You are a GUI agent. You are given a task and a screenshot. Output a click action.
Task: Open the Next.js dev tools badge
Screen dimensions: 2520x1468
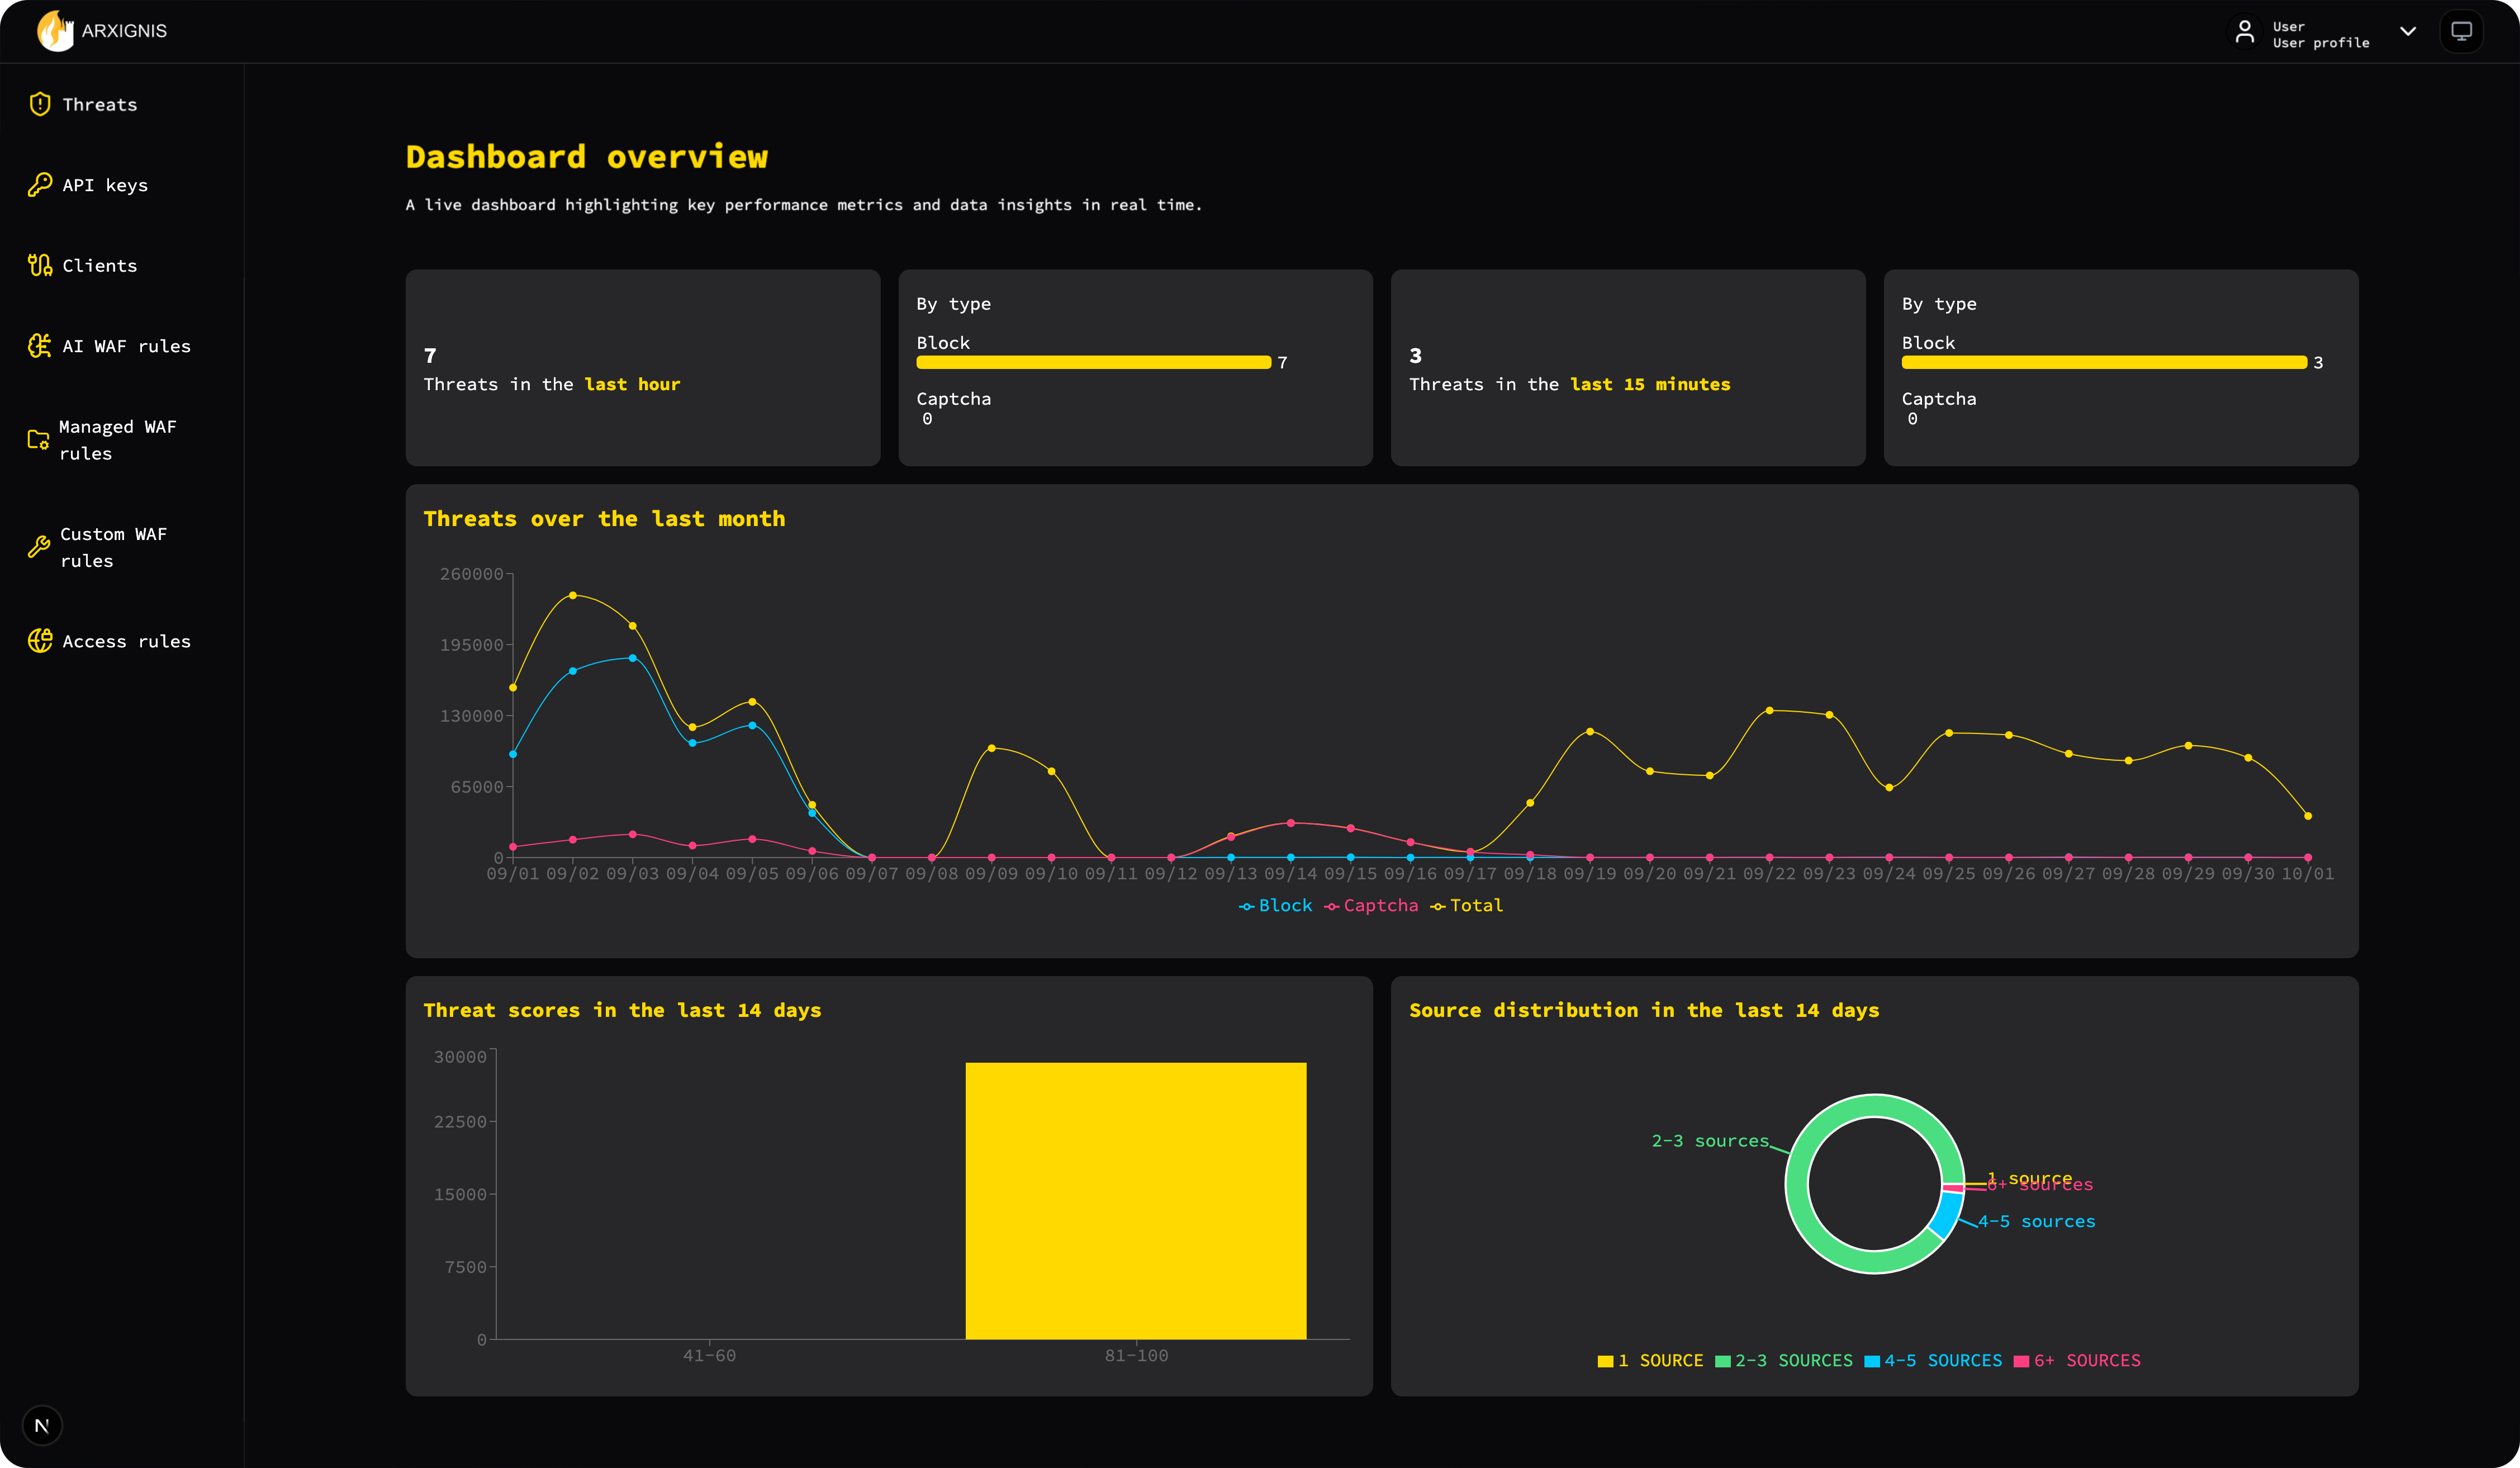42,1425
